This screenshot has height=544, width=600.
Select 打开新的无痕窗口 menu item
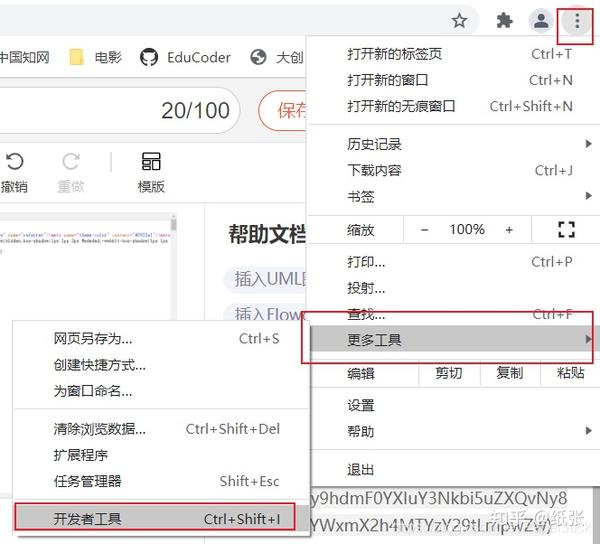[x=453, y=106]
